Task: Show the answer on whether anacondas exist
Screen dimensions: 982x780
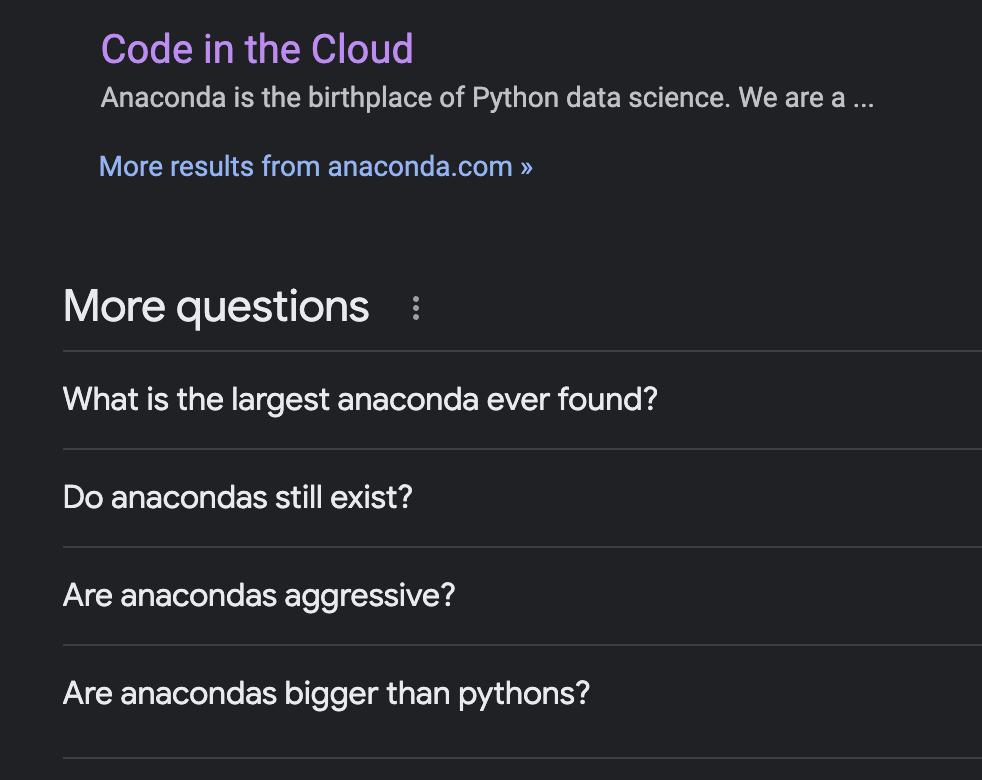Action: coord(238,498)
